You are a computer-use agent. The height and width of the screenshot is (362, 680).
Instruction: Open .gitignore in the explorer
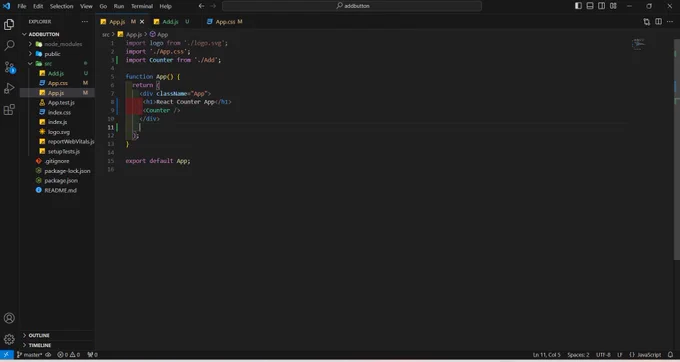tap(57, 161)
